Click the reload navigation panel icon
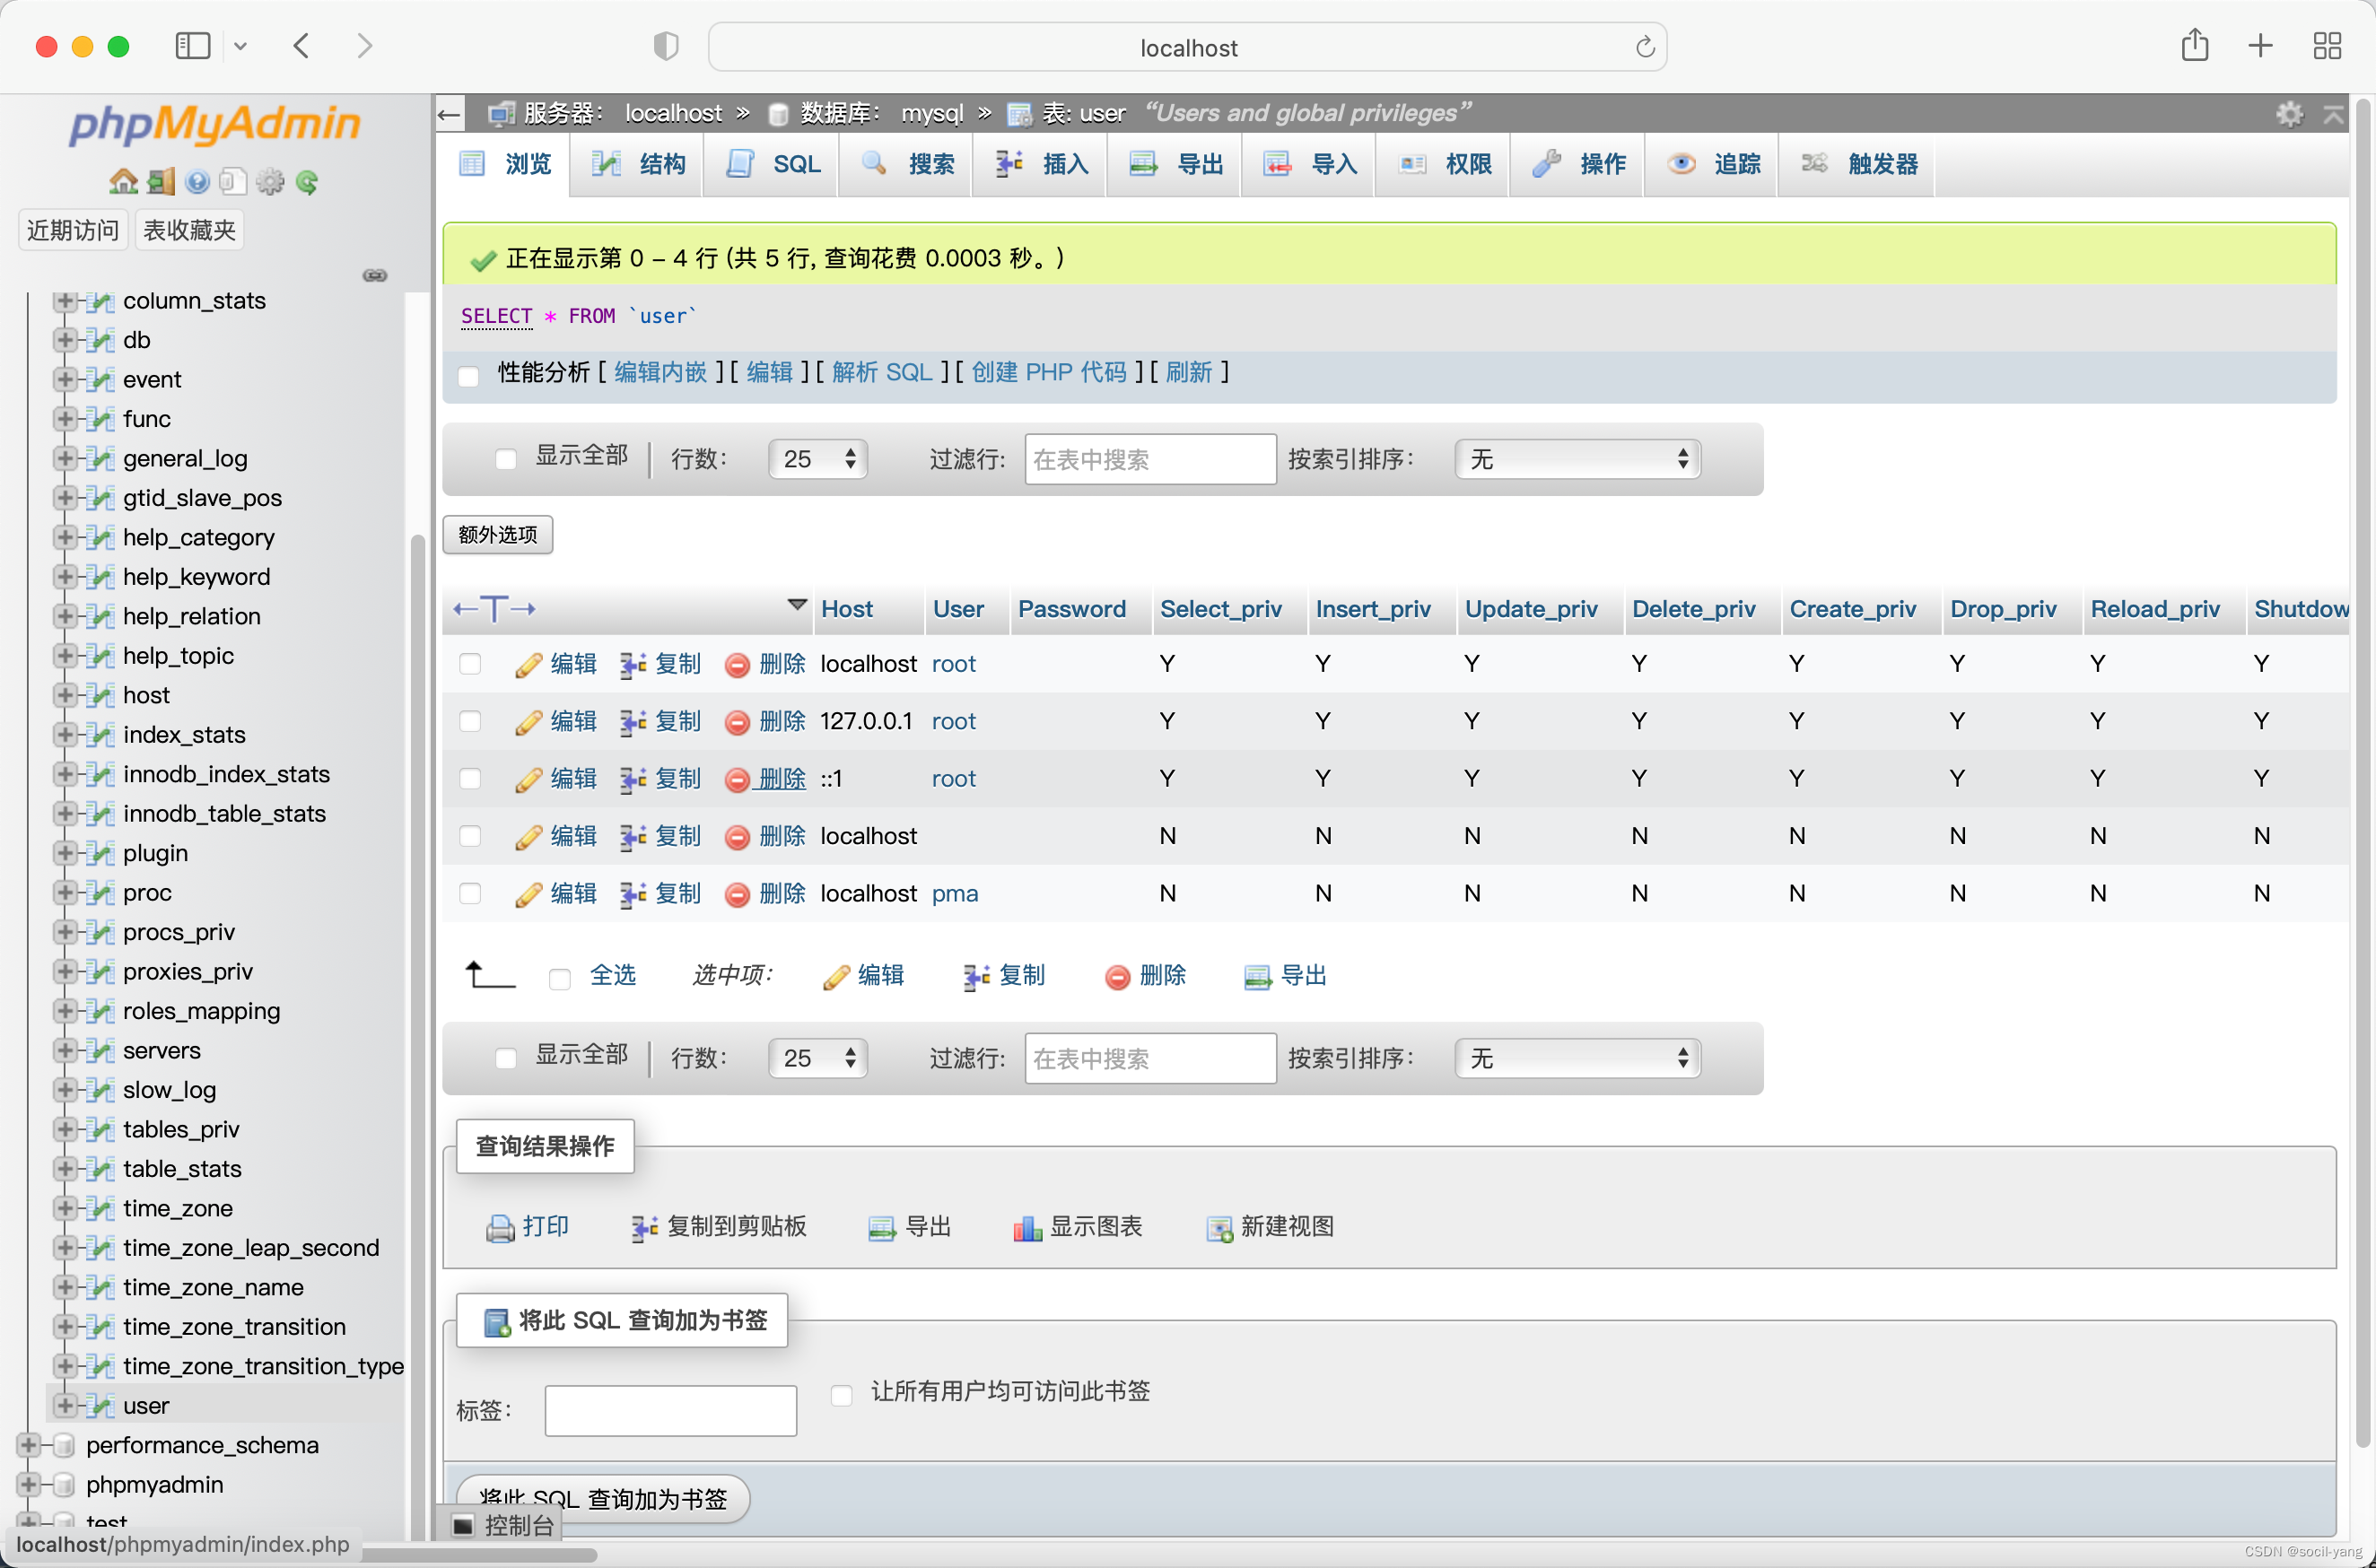Screen dimensions: 2376x1568 (308, 181)
